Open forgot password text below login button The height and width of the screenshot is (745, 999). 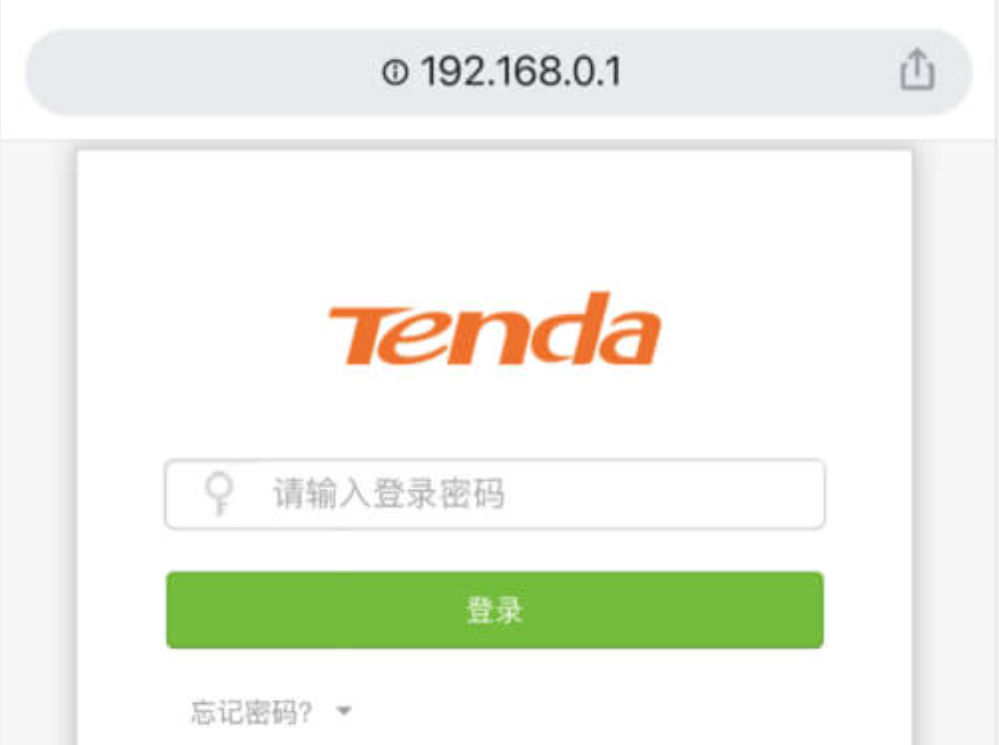(x=252, y=712)
